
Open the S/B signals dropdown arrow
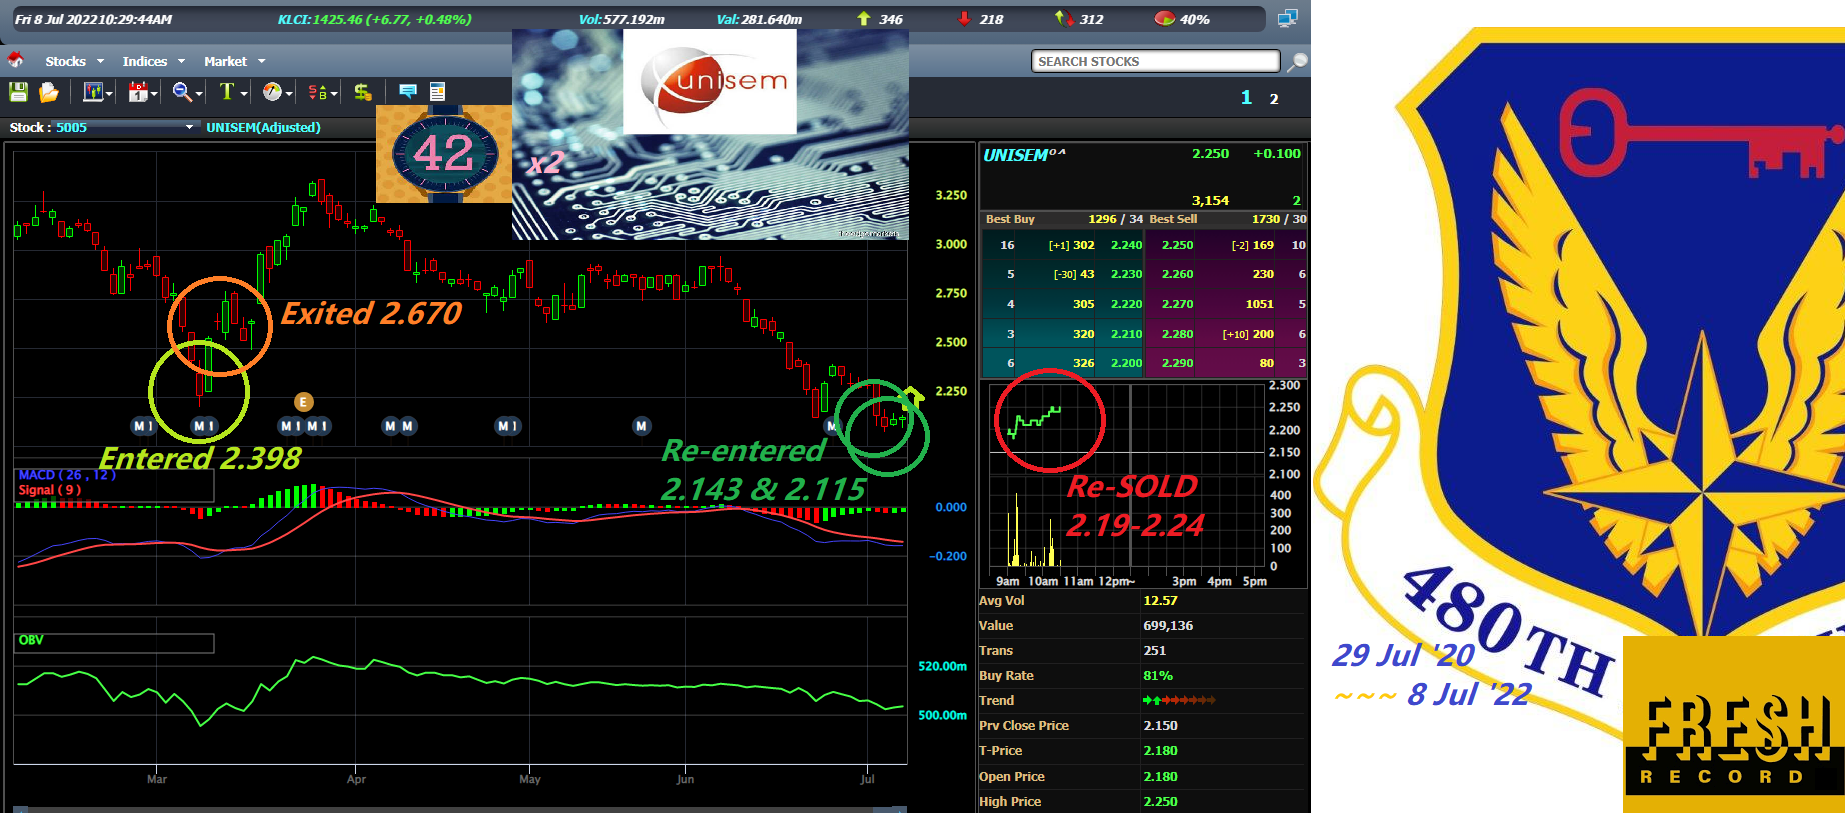[x=333, y=94]
